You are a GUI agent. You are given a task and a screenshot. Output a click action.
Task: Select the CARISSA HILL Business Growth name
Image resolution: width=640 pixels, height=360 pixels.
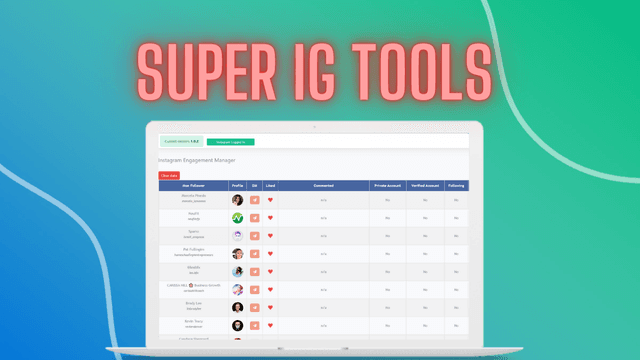pos(193,285)
